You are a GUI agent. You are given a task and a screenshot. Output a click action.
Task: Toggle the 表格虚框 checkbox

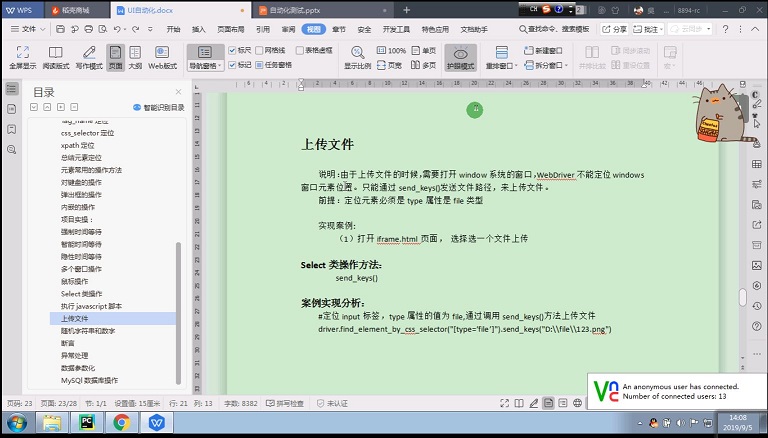click(300, 50)
